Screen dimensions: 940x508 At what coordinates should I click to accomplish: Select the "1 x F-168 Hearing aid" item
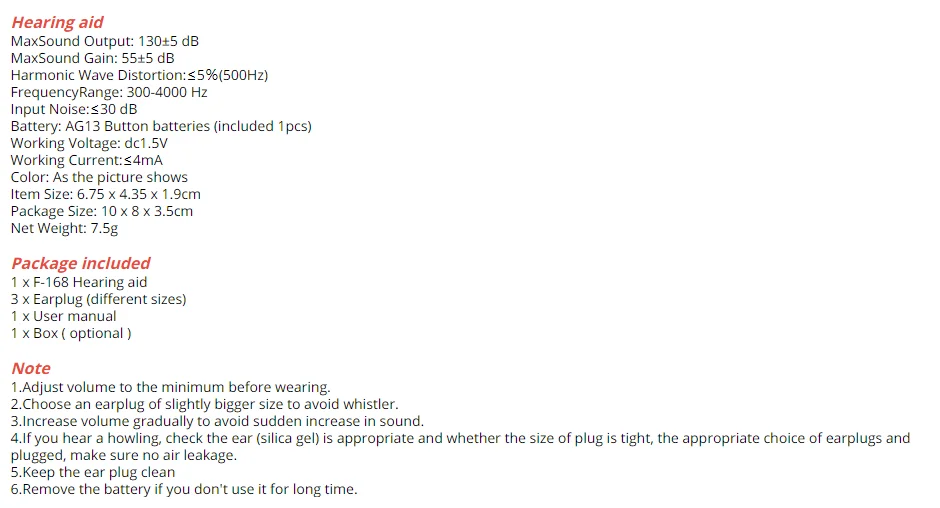click(x=79, y=282)
